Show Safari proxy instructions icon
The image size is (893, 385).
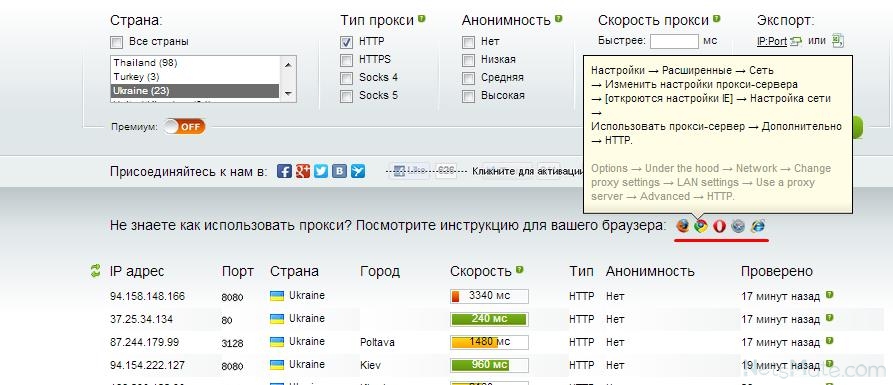[x=738, y=226]
